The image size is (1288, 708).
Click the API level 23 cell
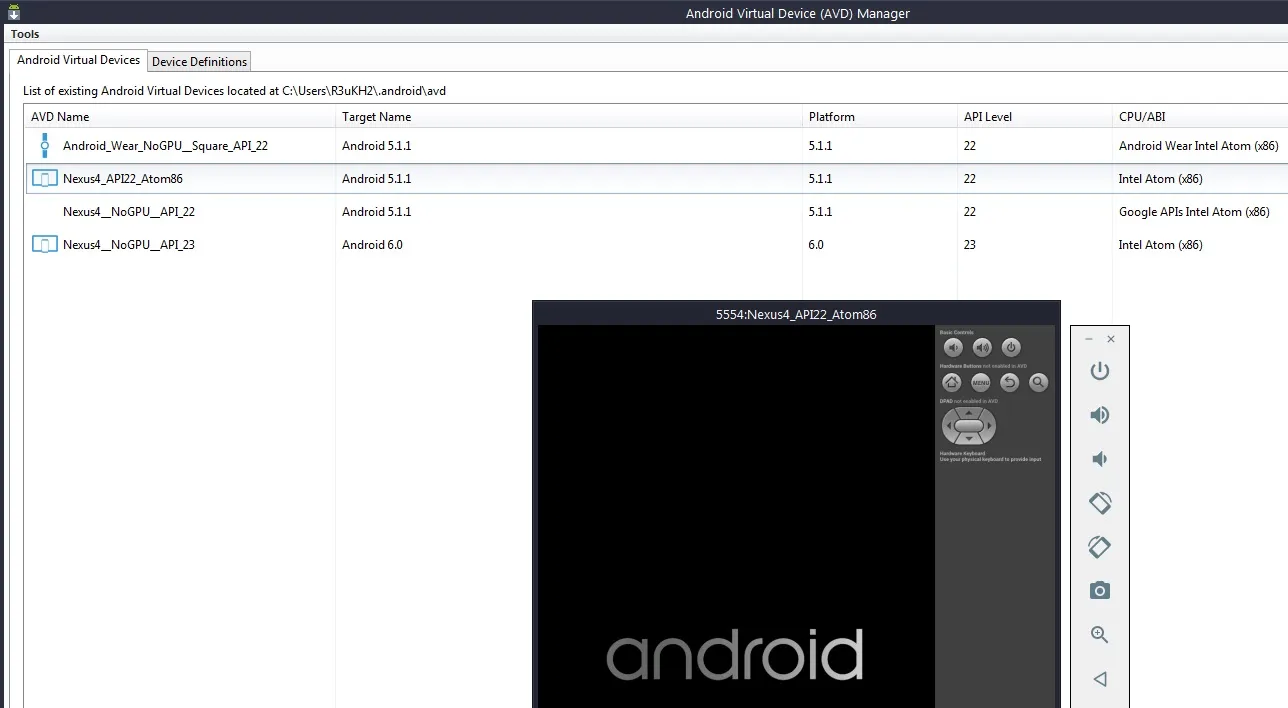[x=970, y=245]
